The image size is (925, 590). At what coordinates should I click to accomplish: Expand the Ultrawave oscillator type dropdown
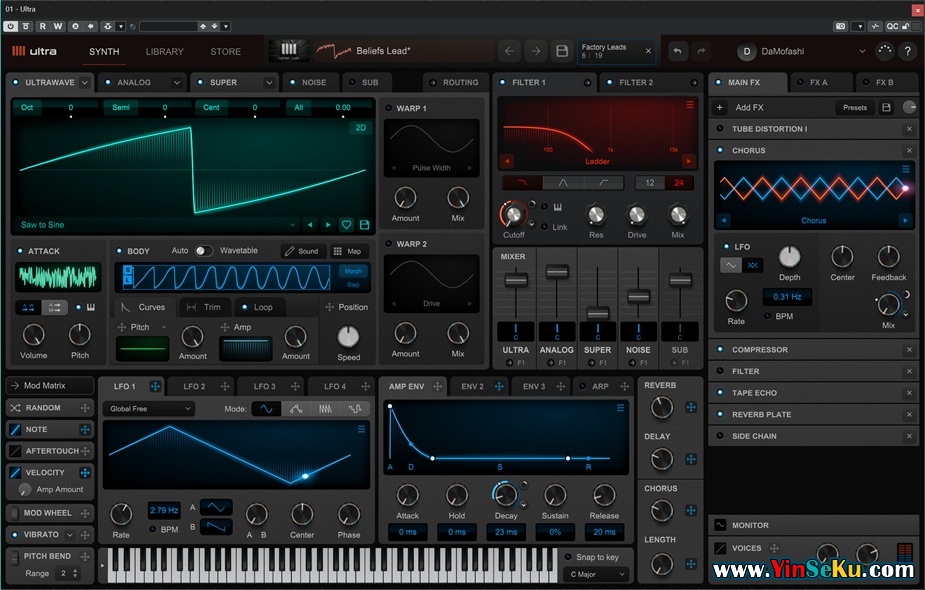pyautogui.click(x=84, y=82)
